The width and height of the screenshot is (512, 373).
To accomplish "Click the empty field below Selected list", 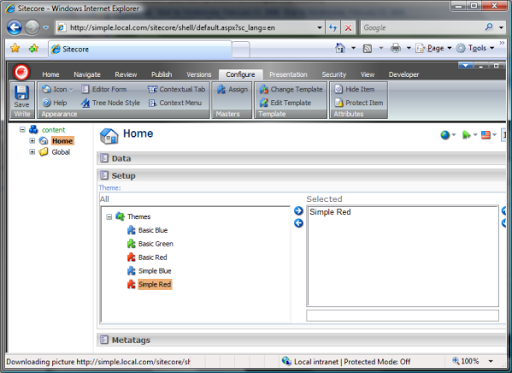I will click(x=403, y=316).
